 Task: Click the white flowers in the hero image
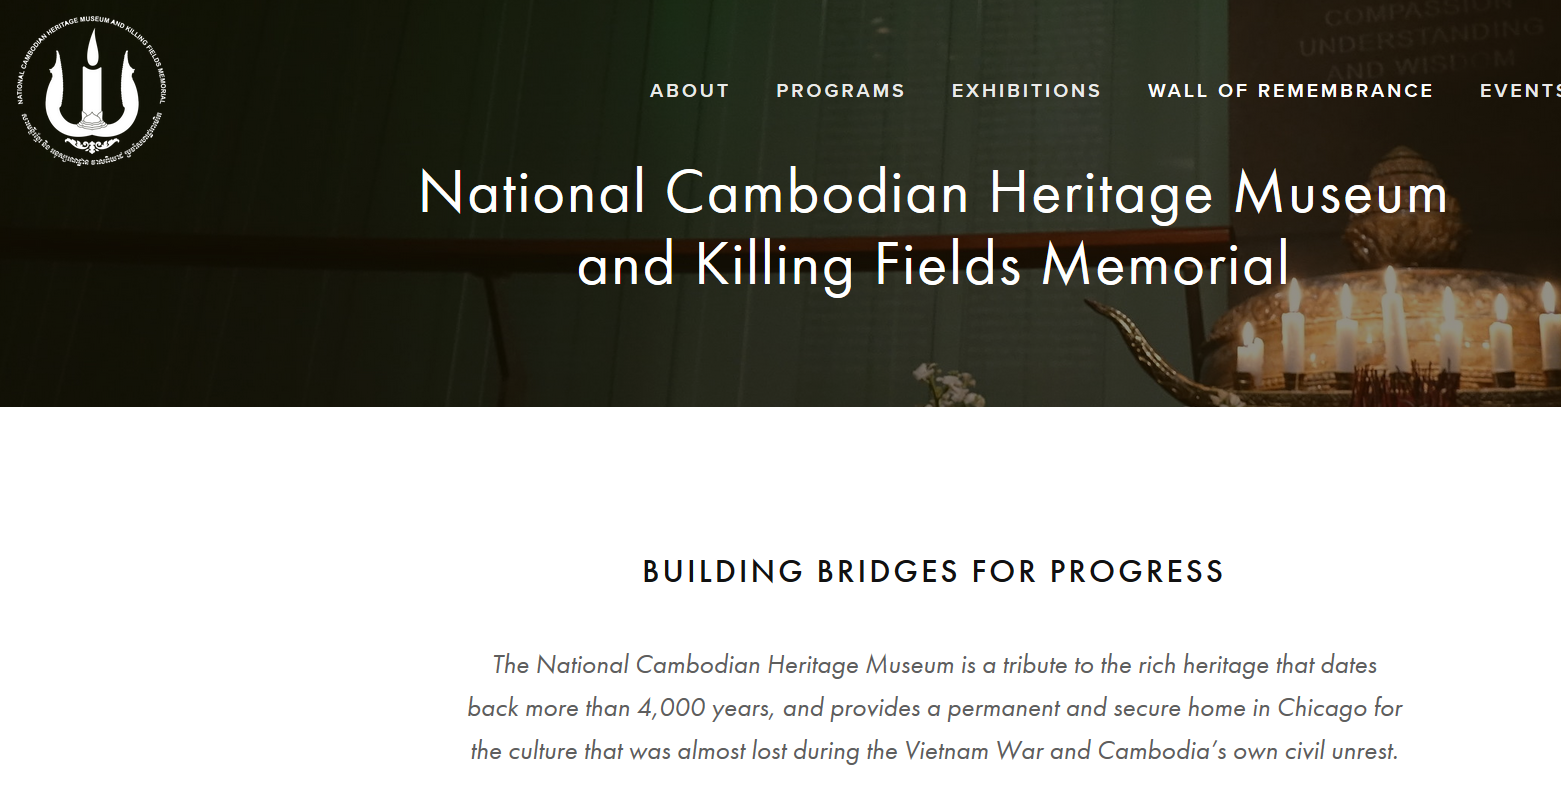pos(946,384)
